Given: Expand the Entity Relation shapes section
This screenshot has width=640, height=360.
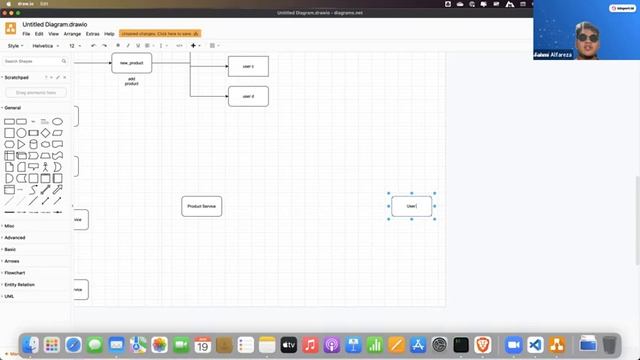Looking at the screenshot, I should (x=18, y=284).
